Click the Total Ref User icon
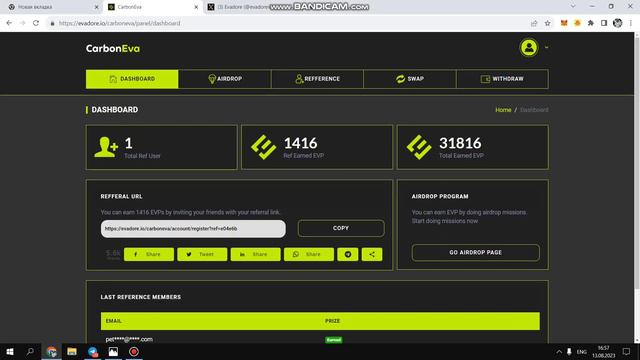640x360 pixels. [x=106, y=147]
